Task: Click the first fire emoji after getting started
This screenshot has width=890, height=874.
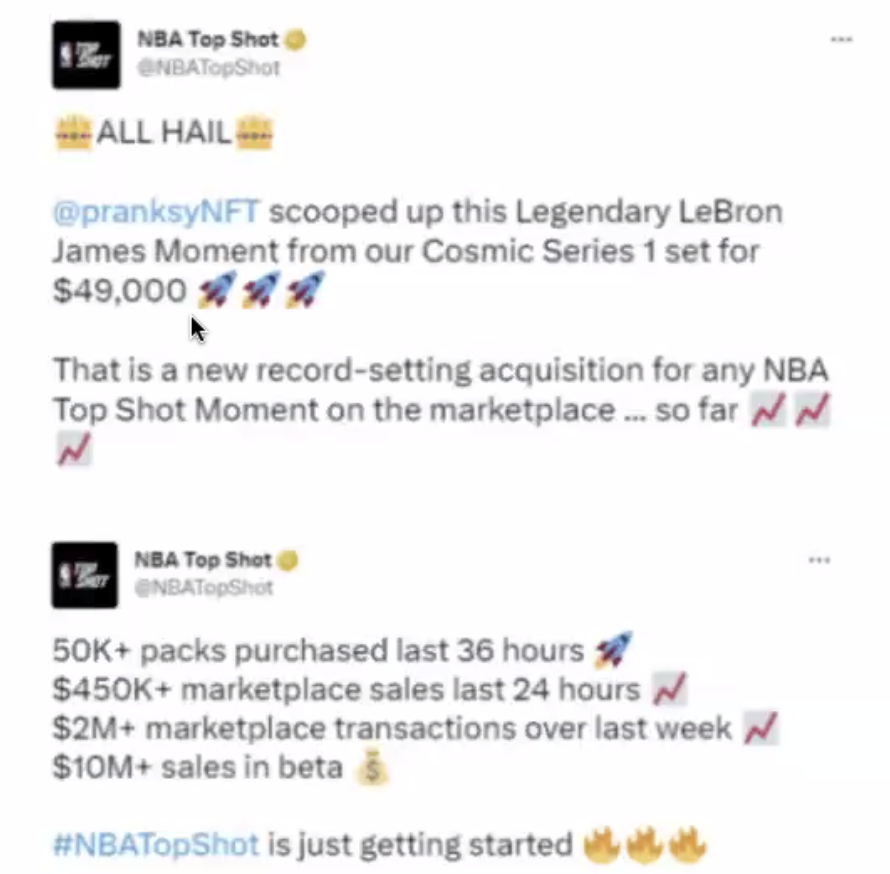Action: (602, 844)
